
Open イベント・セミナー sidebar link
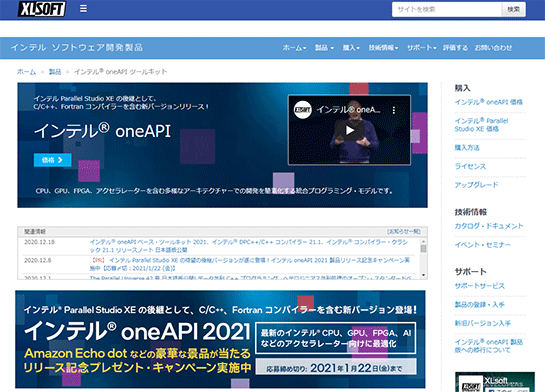point(483,245)
